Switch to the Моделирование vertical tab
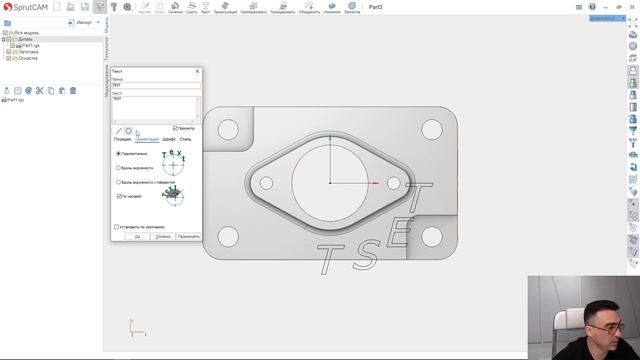The height and width of the screenshot is (360, 640). (x=107, y=81)
